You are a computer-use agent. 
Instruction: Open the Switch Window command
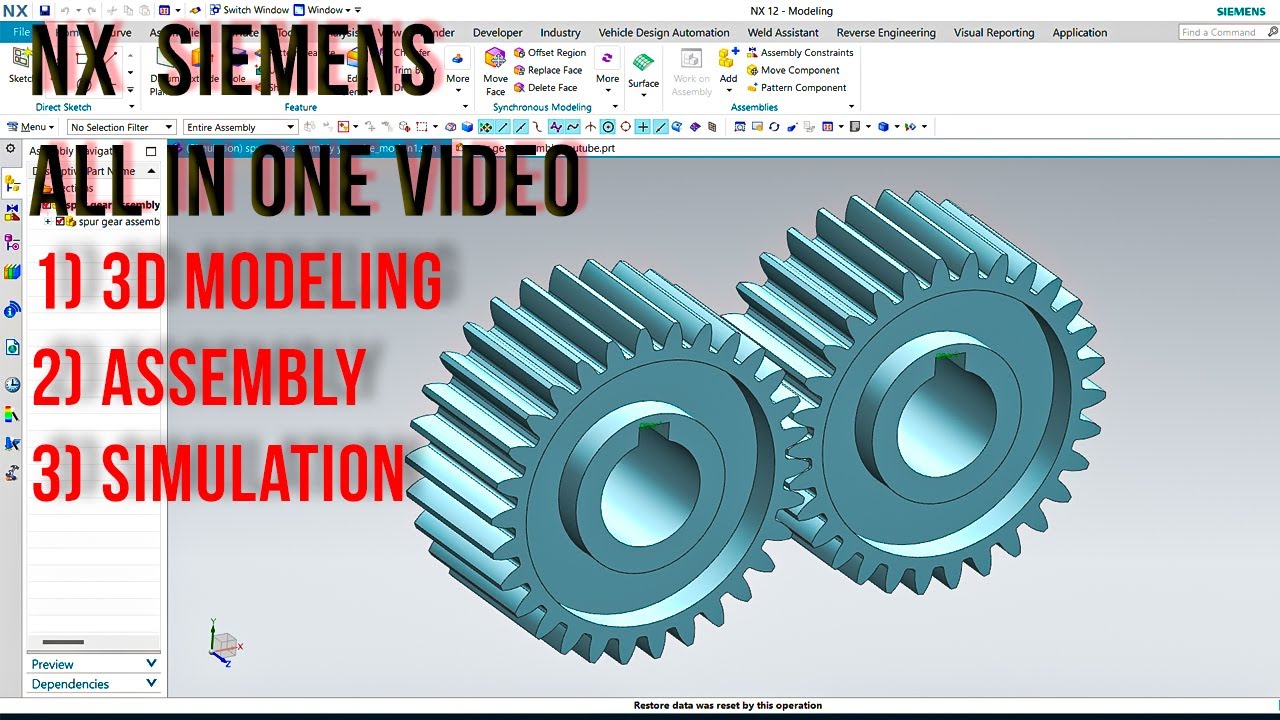point(249,10)
